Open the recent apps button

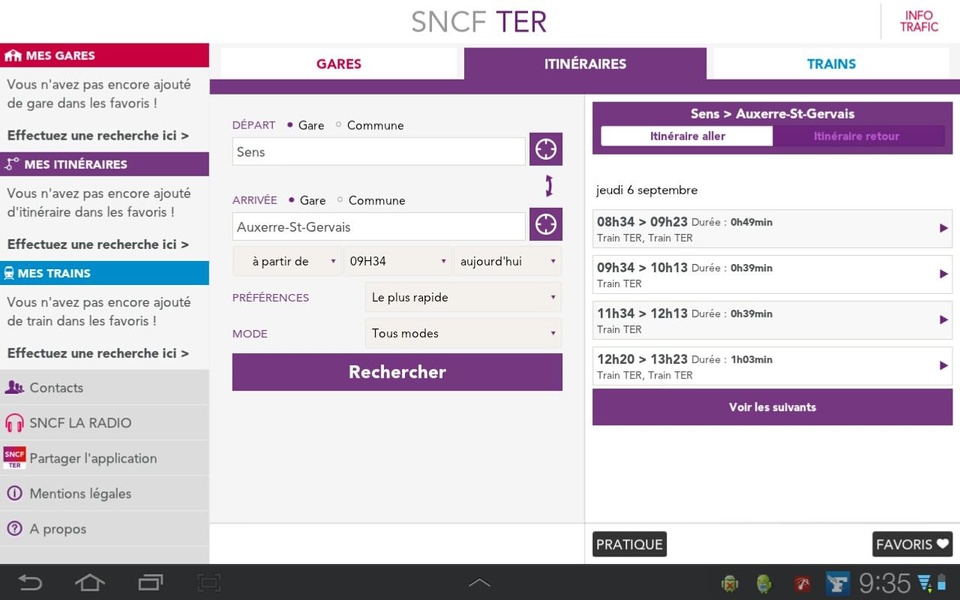pos(151,582)
